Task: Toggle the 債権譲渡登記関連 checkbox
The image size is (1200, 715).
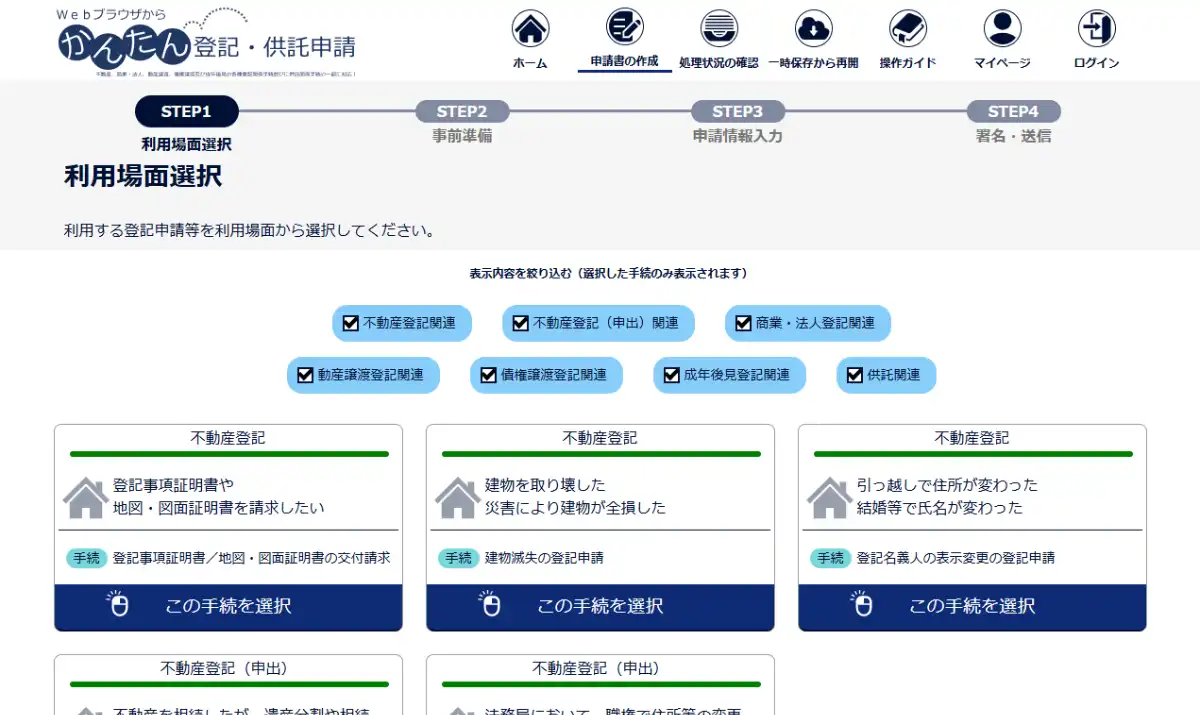Action: point(488,375)
